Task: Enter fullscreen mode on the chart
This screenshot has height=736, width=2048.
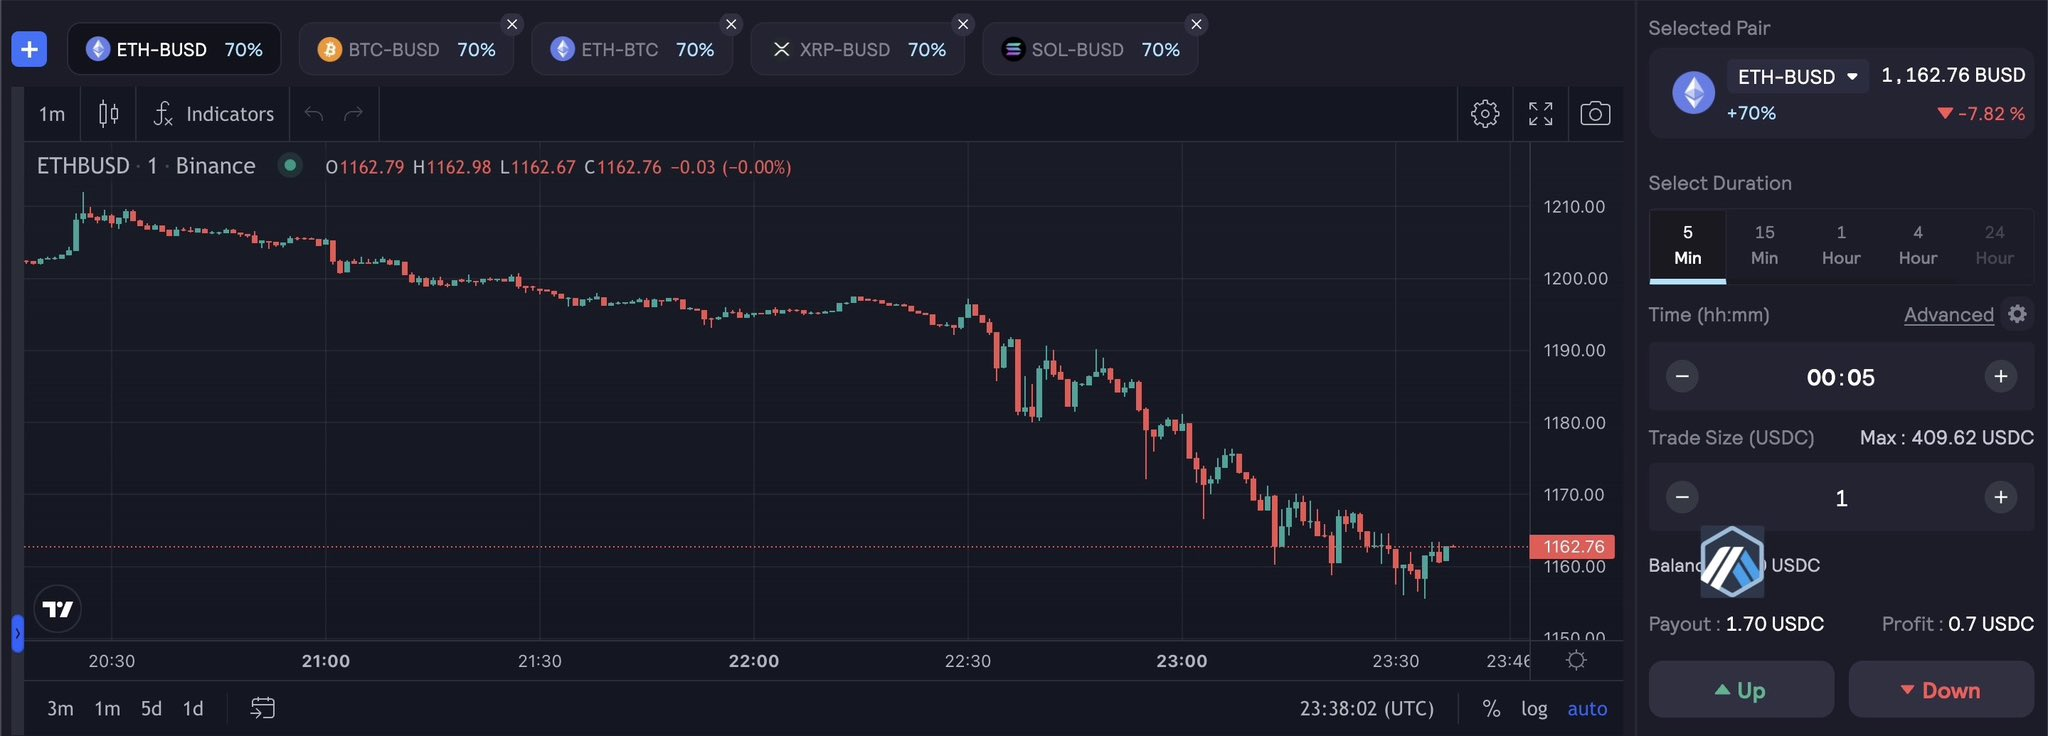Action: pyautogui.click(x=1541, y=113)
